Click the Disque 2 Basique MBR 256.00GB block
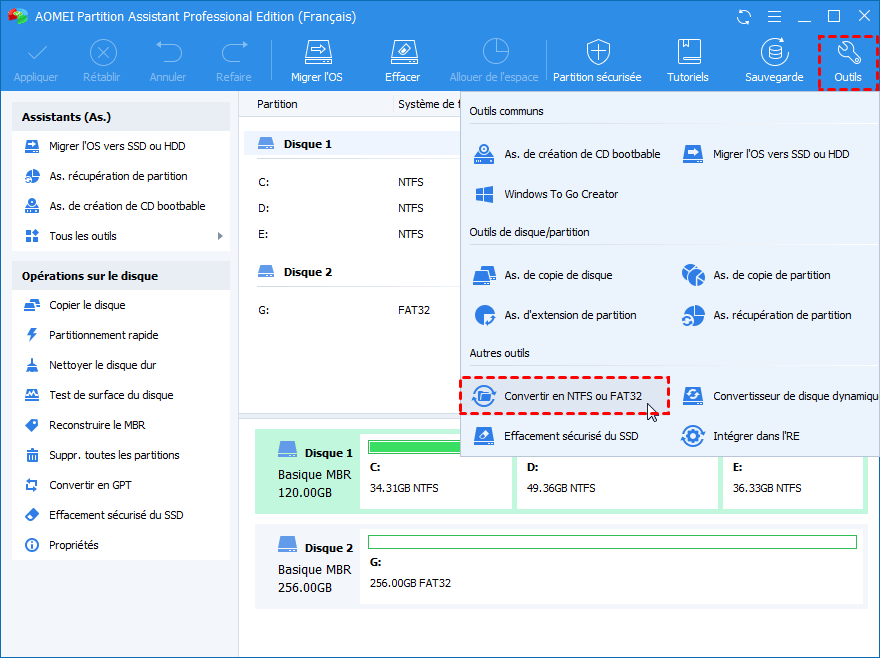The image size is (880, 658). (307, 566)
